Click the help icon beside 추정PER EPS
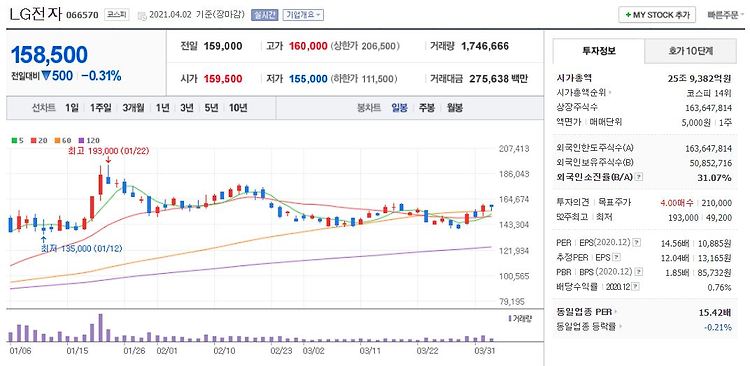Screen dimensions: 750x366 point(617,258)
